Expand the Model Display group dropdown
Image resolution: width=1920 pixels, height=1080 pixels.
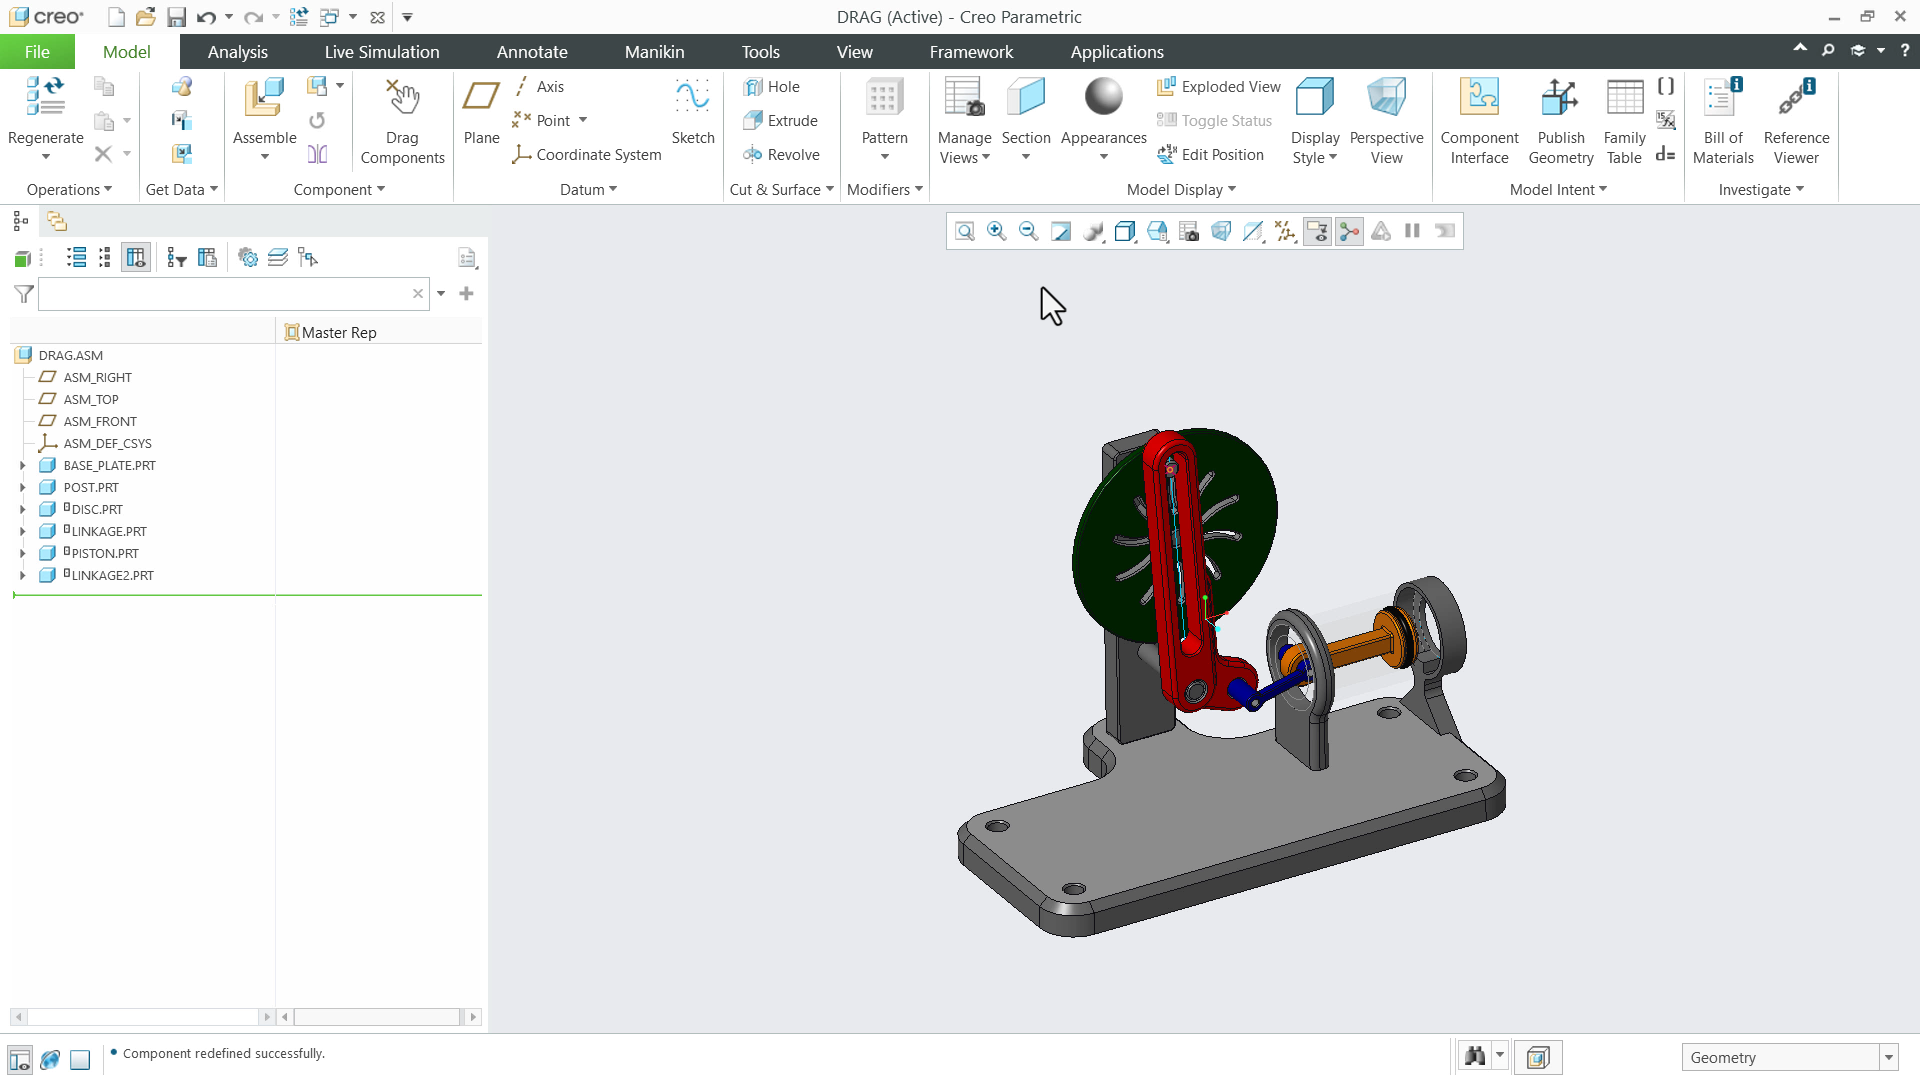pyautogui.click(x=1181, y=190)
